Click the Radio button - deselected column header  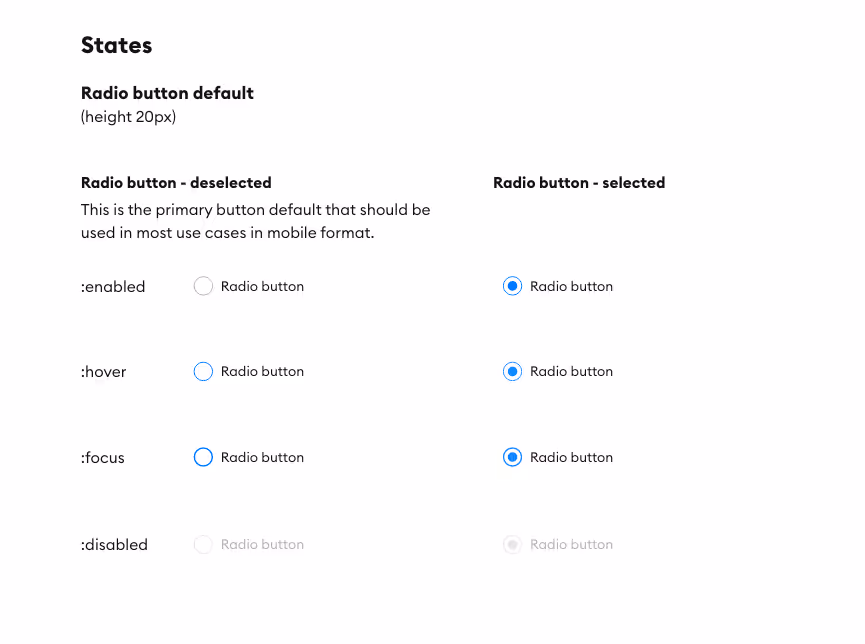pos(176,182)
